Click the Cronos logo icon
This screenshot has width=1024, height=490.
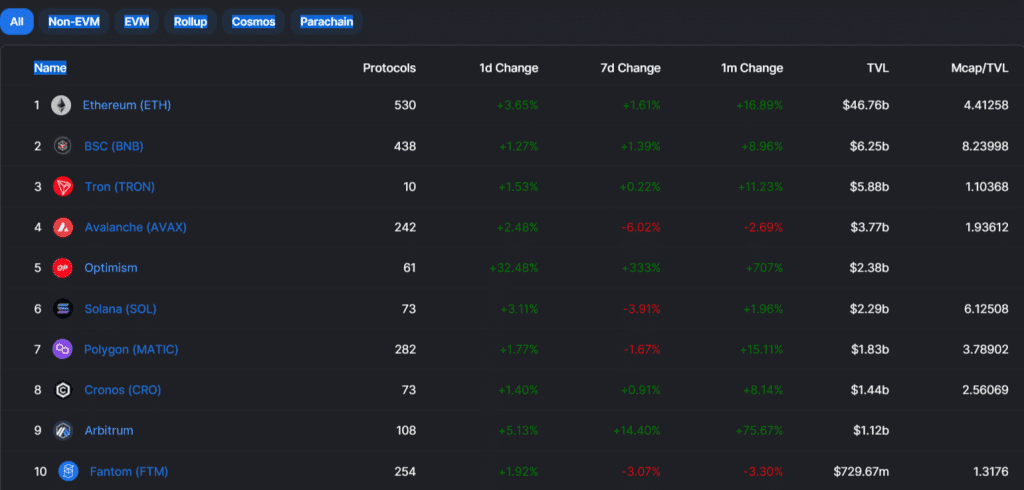[x=63, y=390]
